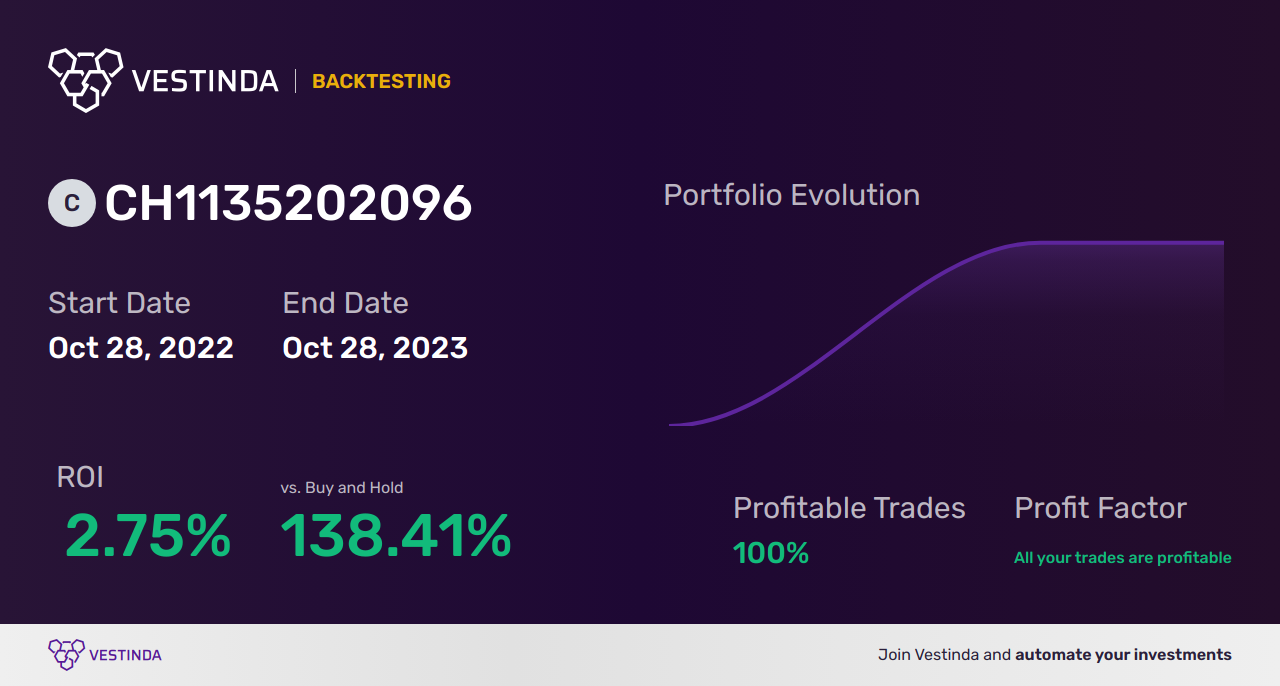
Task: Click Join Vestinda and automate your investments
Action: [x=1055, y=655]
